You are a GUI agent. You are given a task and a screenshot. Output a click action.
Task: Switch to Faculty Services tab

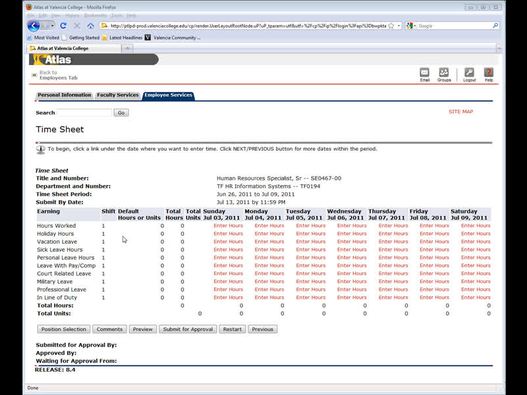[x=118, y=95]
